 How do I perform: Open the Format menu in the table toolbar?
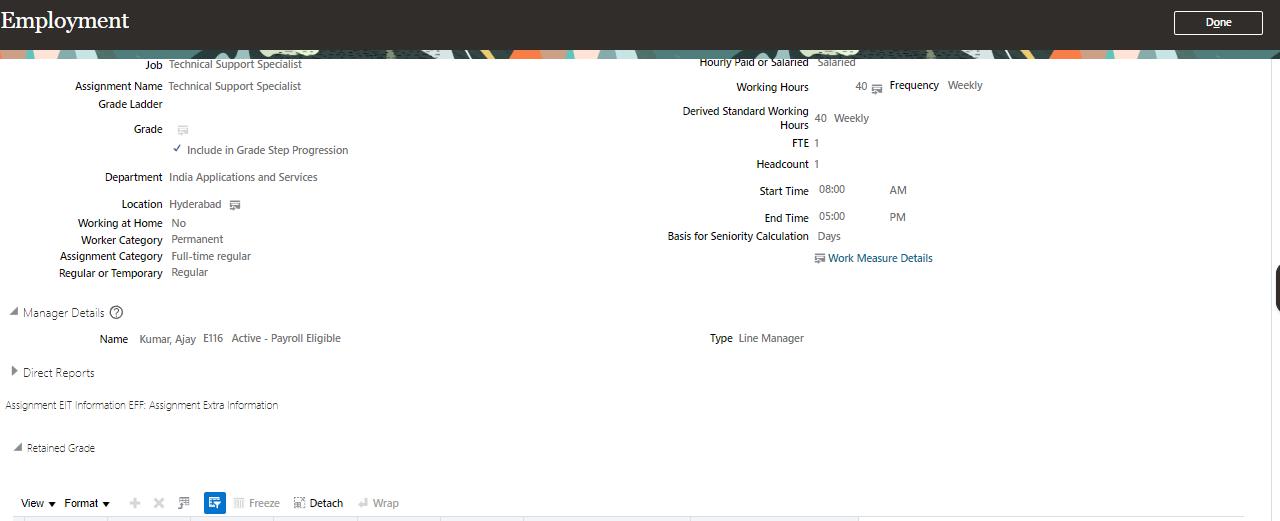pos(87,503)
